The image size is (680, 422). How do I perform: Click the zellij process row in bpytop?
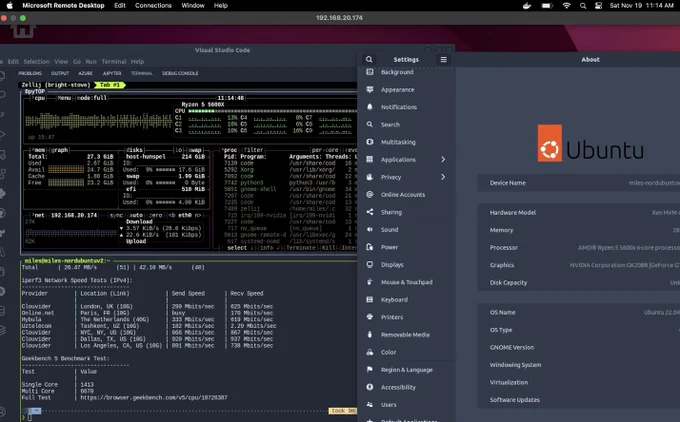290,209
